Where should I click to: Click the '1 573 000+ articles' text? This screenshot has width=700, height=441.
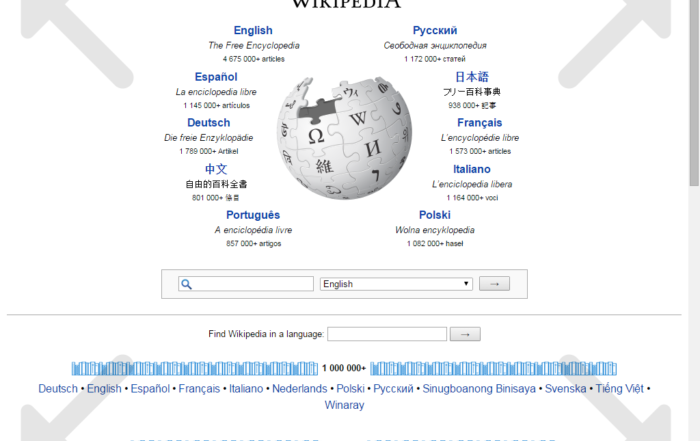click(480, 151)
